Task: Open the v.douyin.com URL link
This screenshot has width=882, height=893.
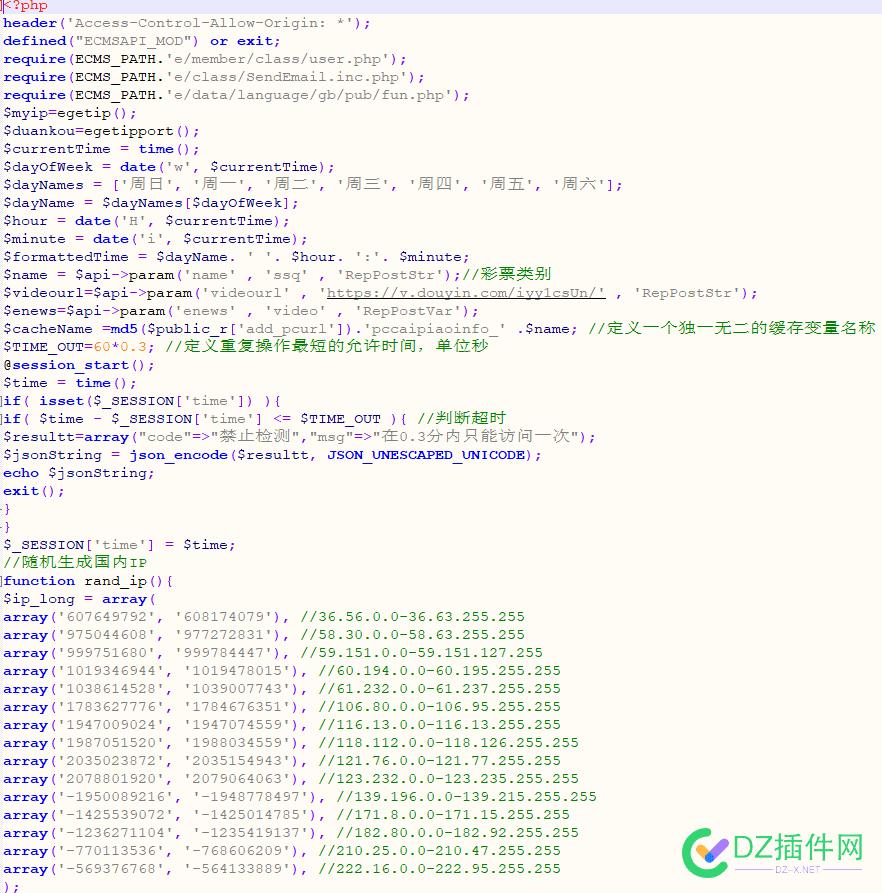Action: 464,293
